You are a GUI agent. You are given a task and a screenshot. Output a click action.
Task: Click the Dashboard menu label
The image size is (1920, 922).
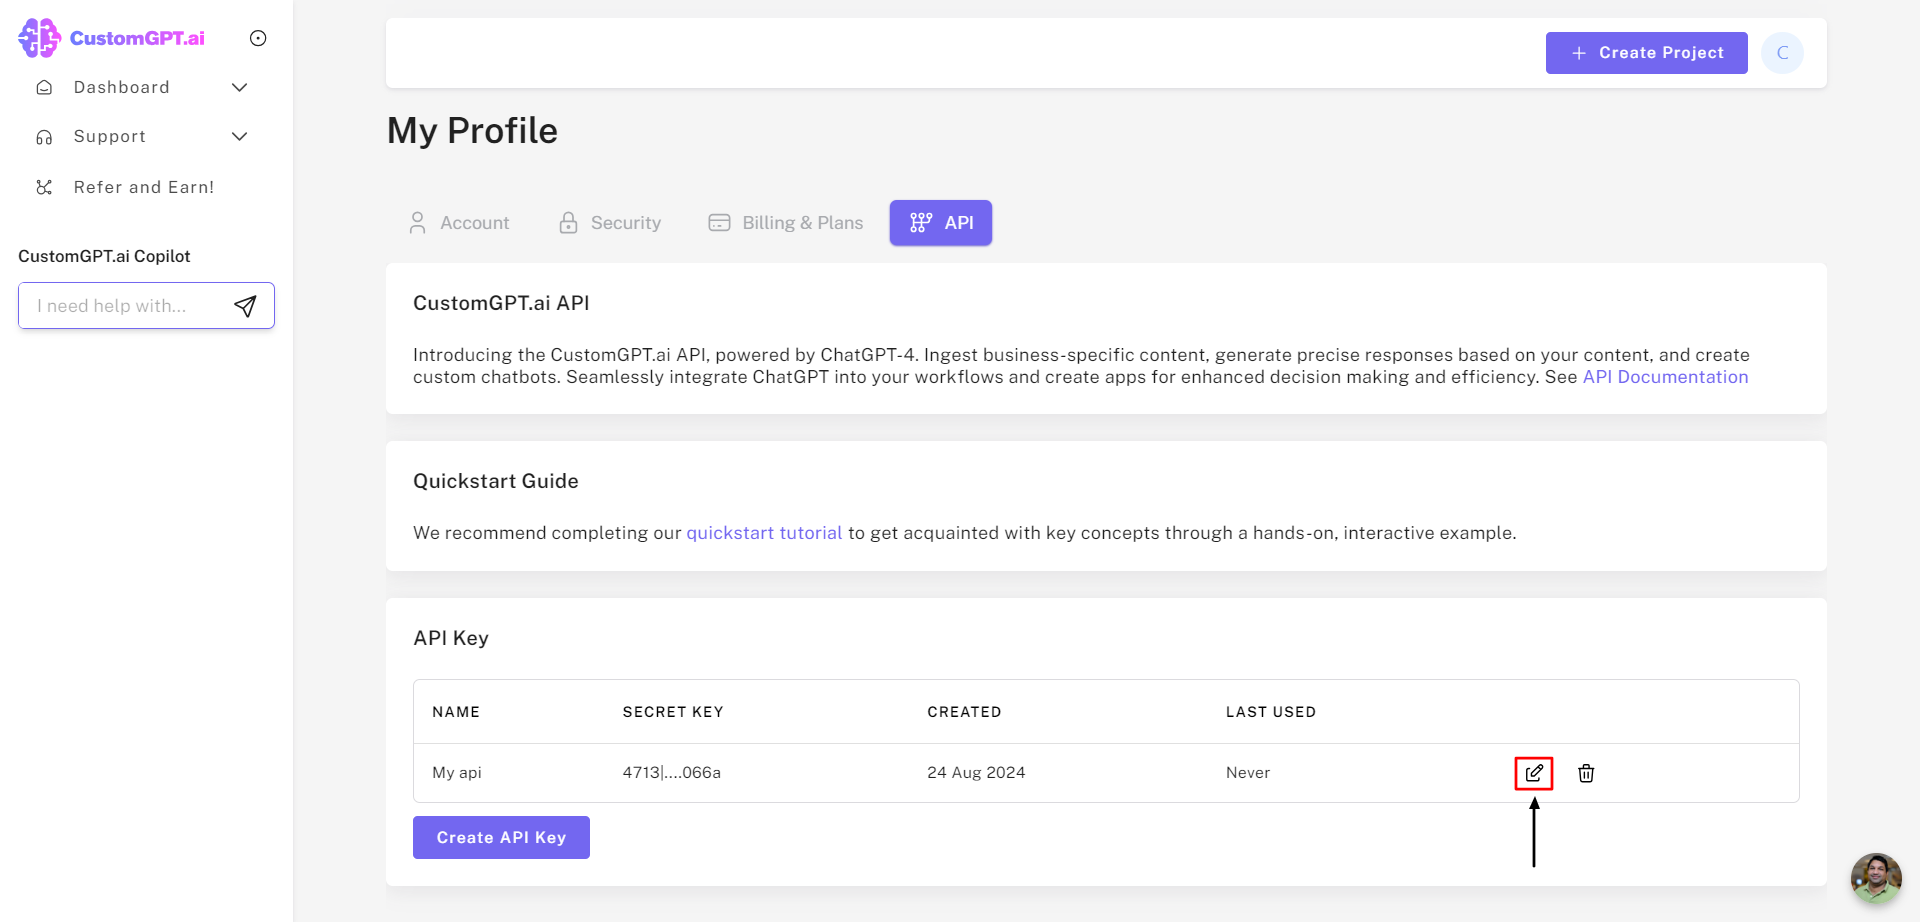(x=122, y=87)
